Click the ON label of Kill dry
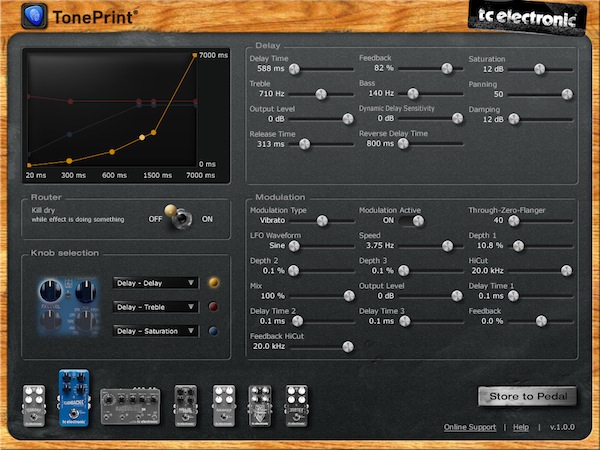600x450 pixels. (x=207, y=219)
